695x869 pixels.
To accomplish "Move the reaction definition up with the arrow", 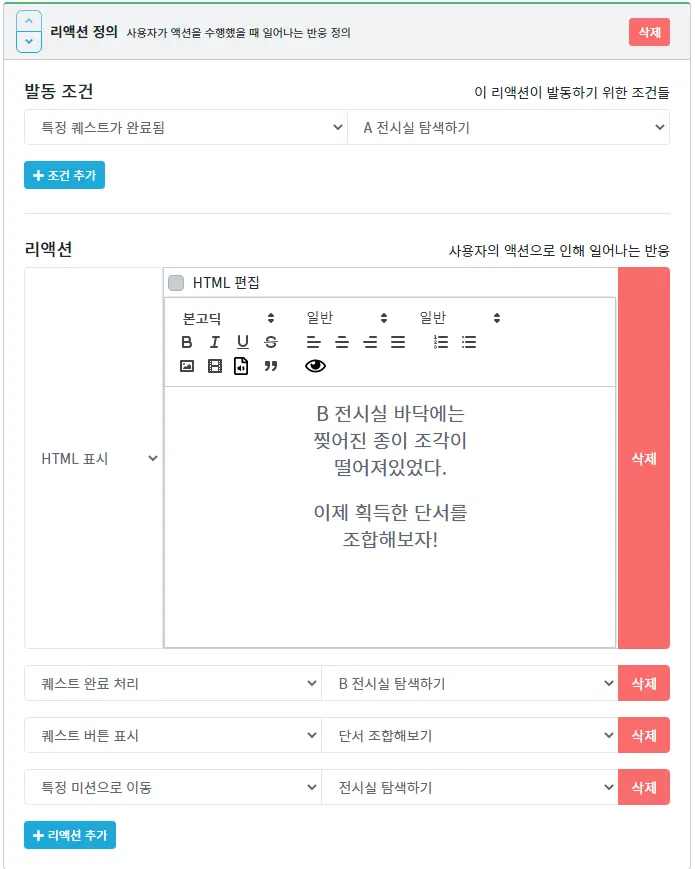I will tap(30, 21).
